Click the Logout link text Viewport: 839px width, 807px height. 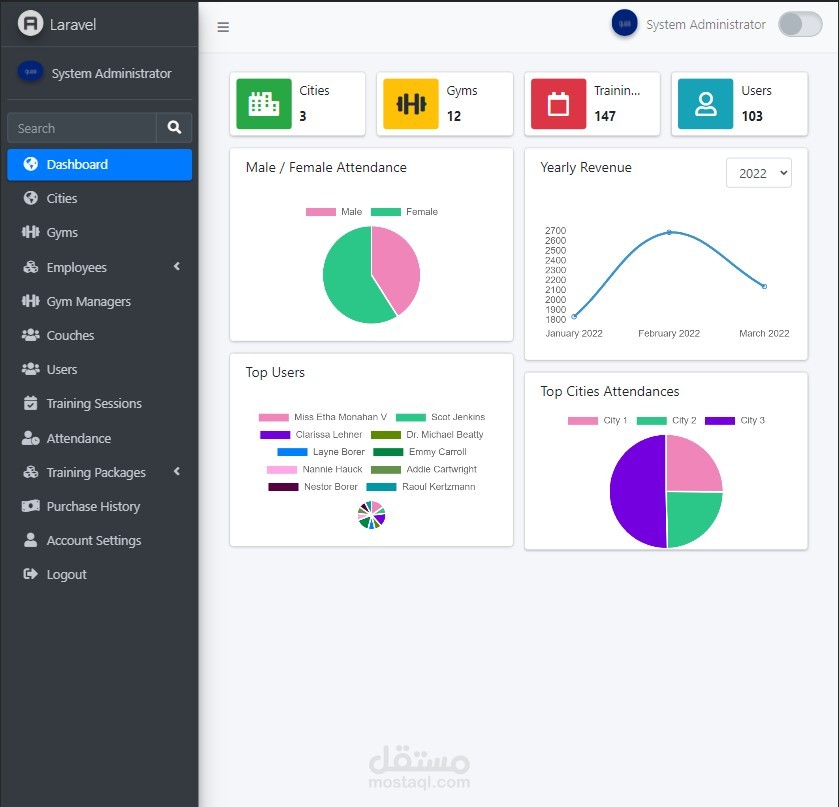coord(66,574)
